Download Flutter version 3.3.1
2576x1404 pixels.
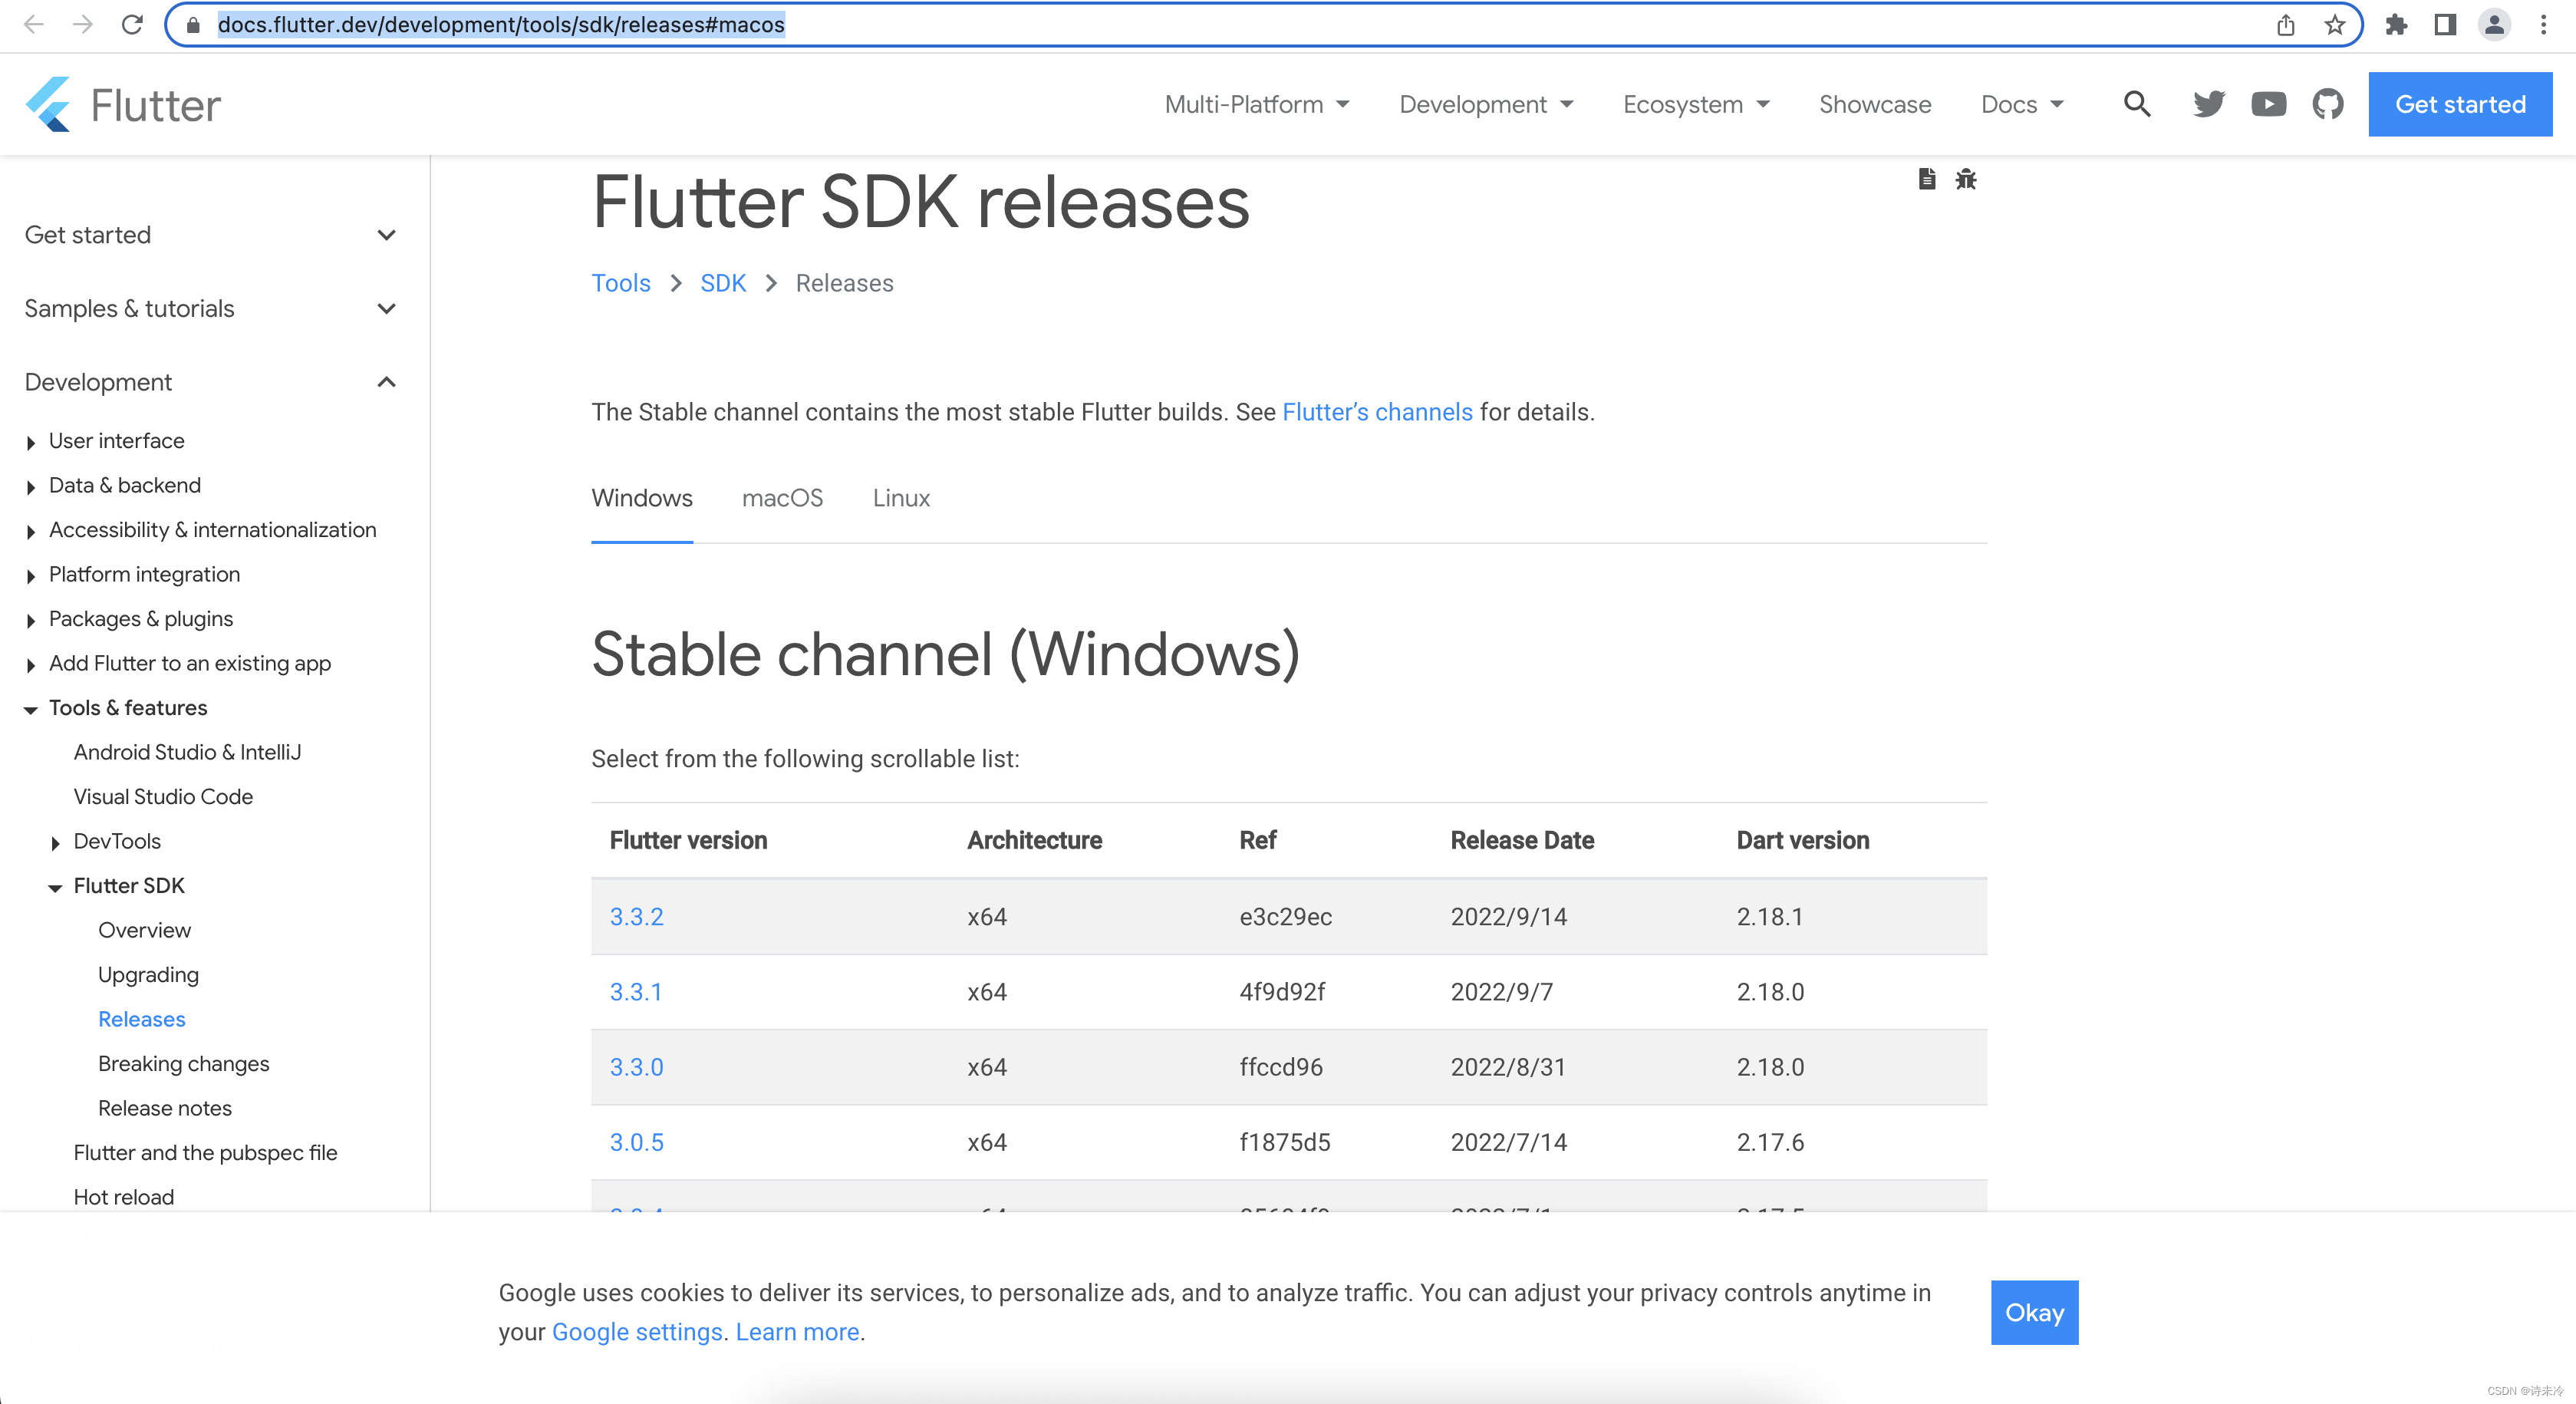point(636,992)
